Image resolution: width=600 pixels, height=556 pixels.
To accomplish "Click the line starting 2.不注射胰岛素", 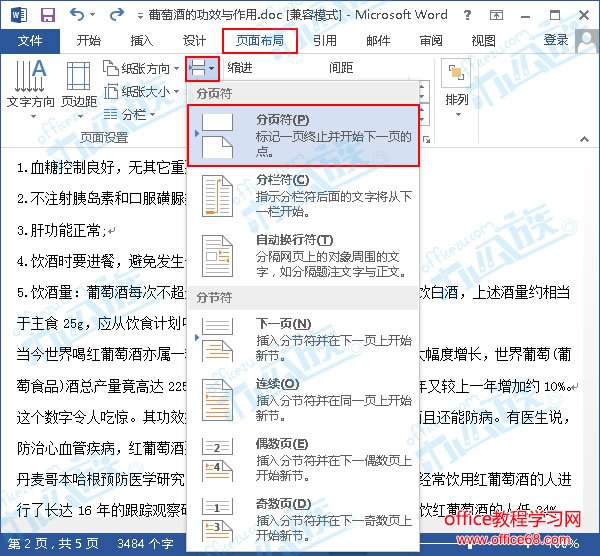I will point(101,199).
